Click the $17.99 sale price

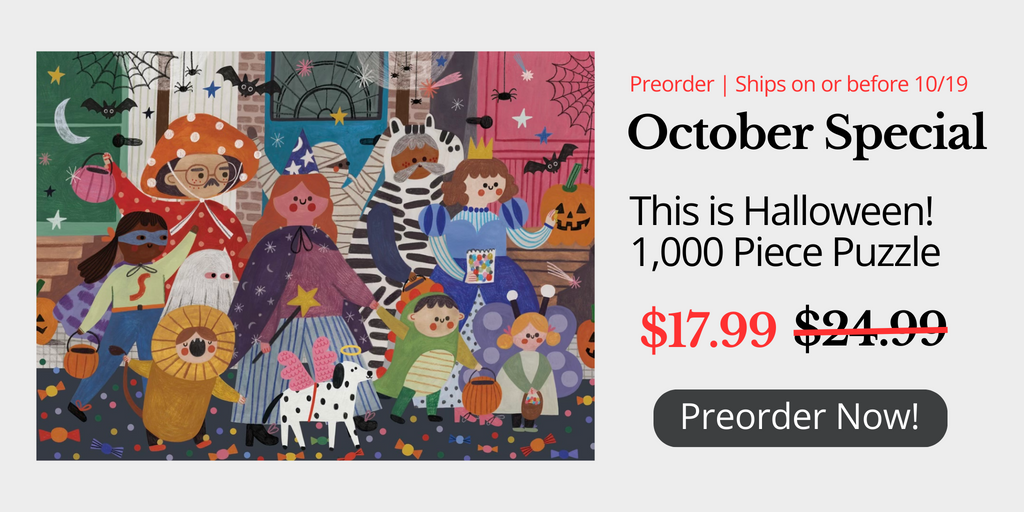point(708,328)
